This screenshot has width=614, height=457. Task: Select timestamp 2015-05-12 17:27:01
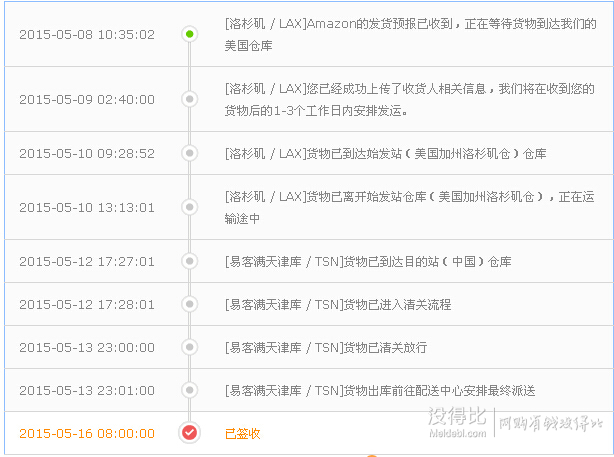click(87, 262)
